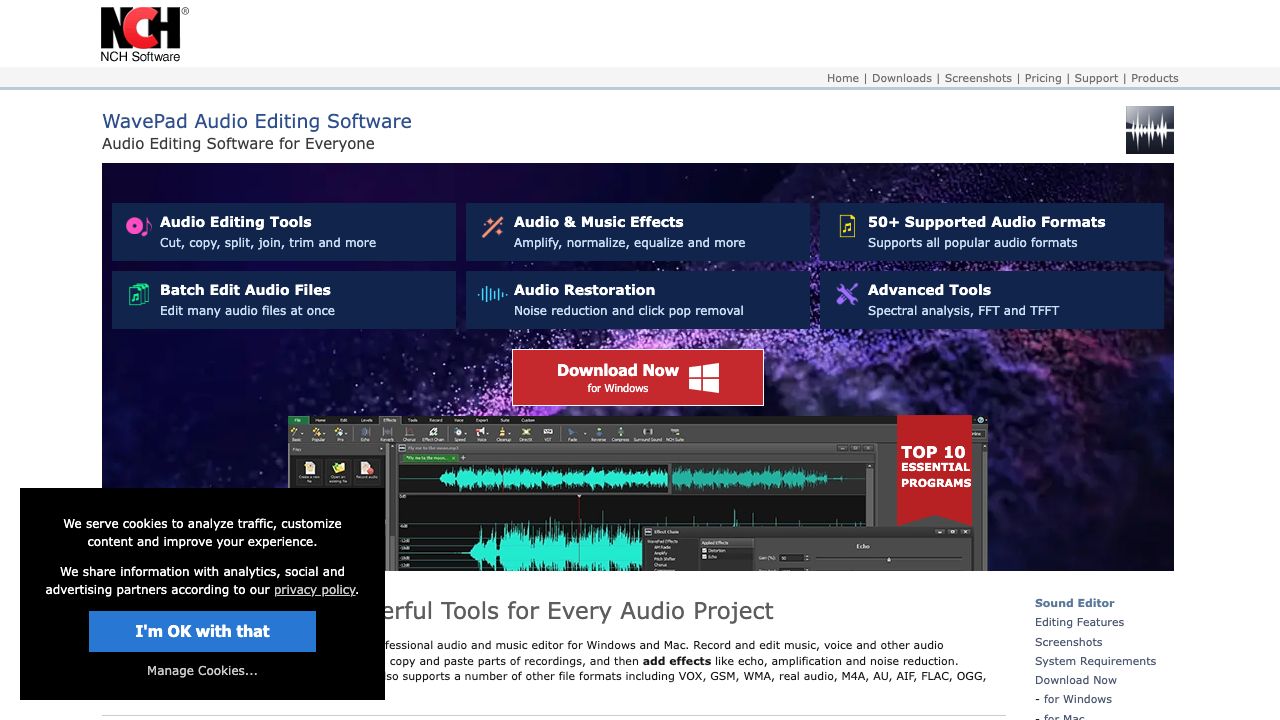
Task: Open the Support navigation link
Action: click(1096, 78)
